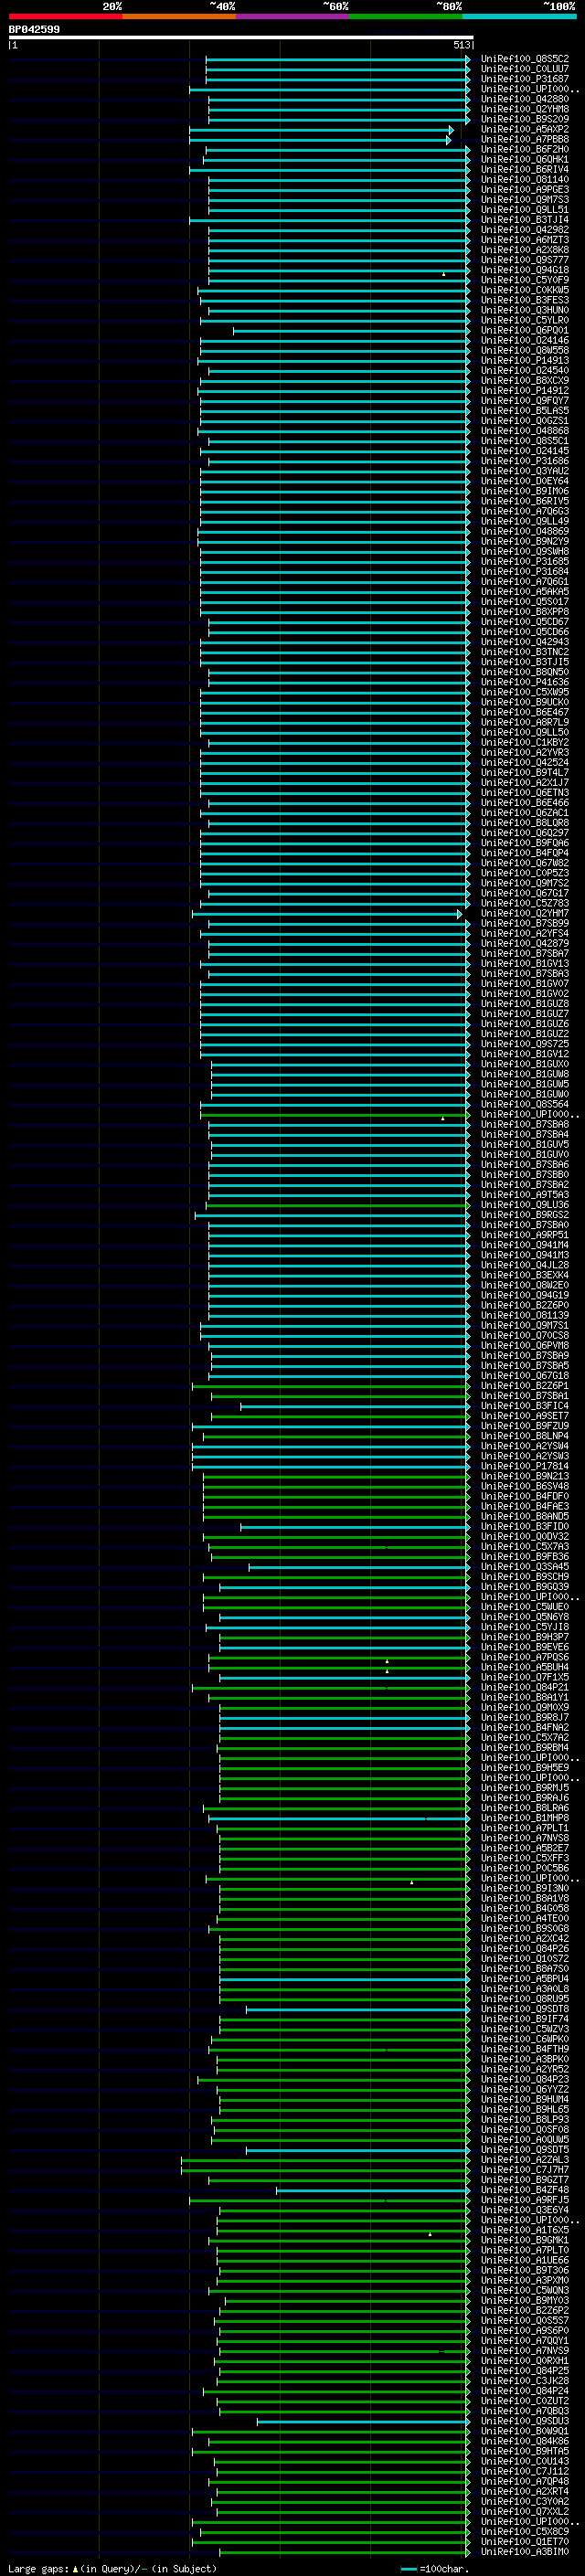Select the UniRef100_B4G058 label
This screenshot has height=2576, width=585.
[524, 1908]
